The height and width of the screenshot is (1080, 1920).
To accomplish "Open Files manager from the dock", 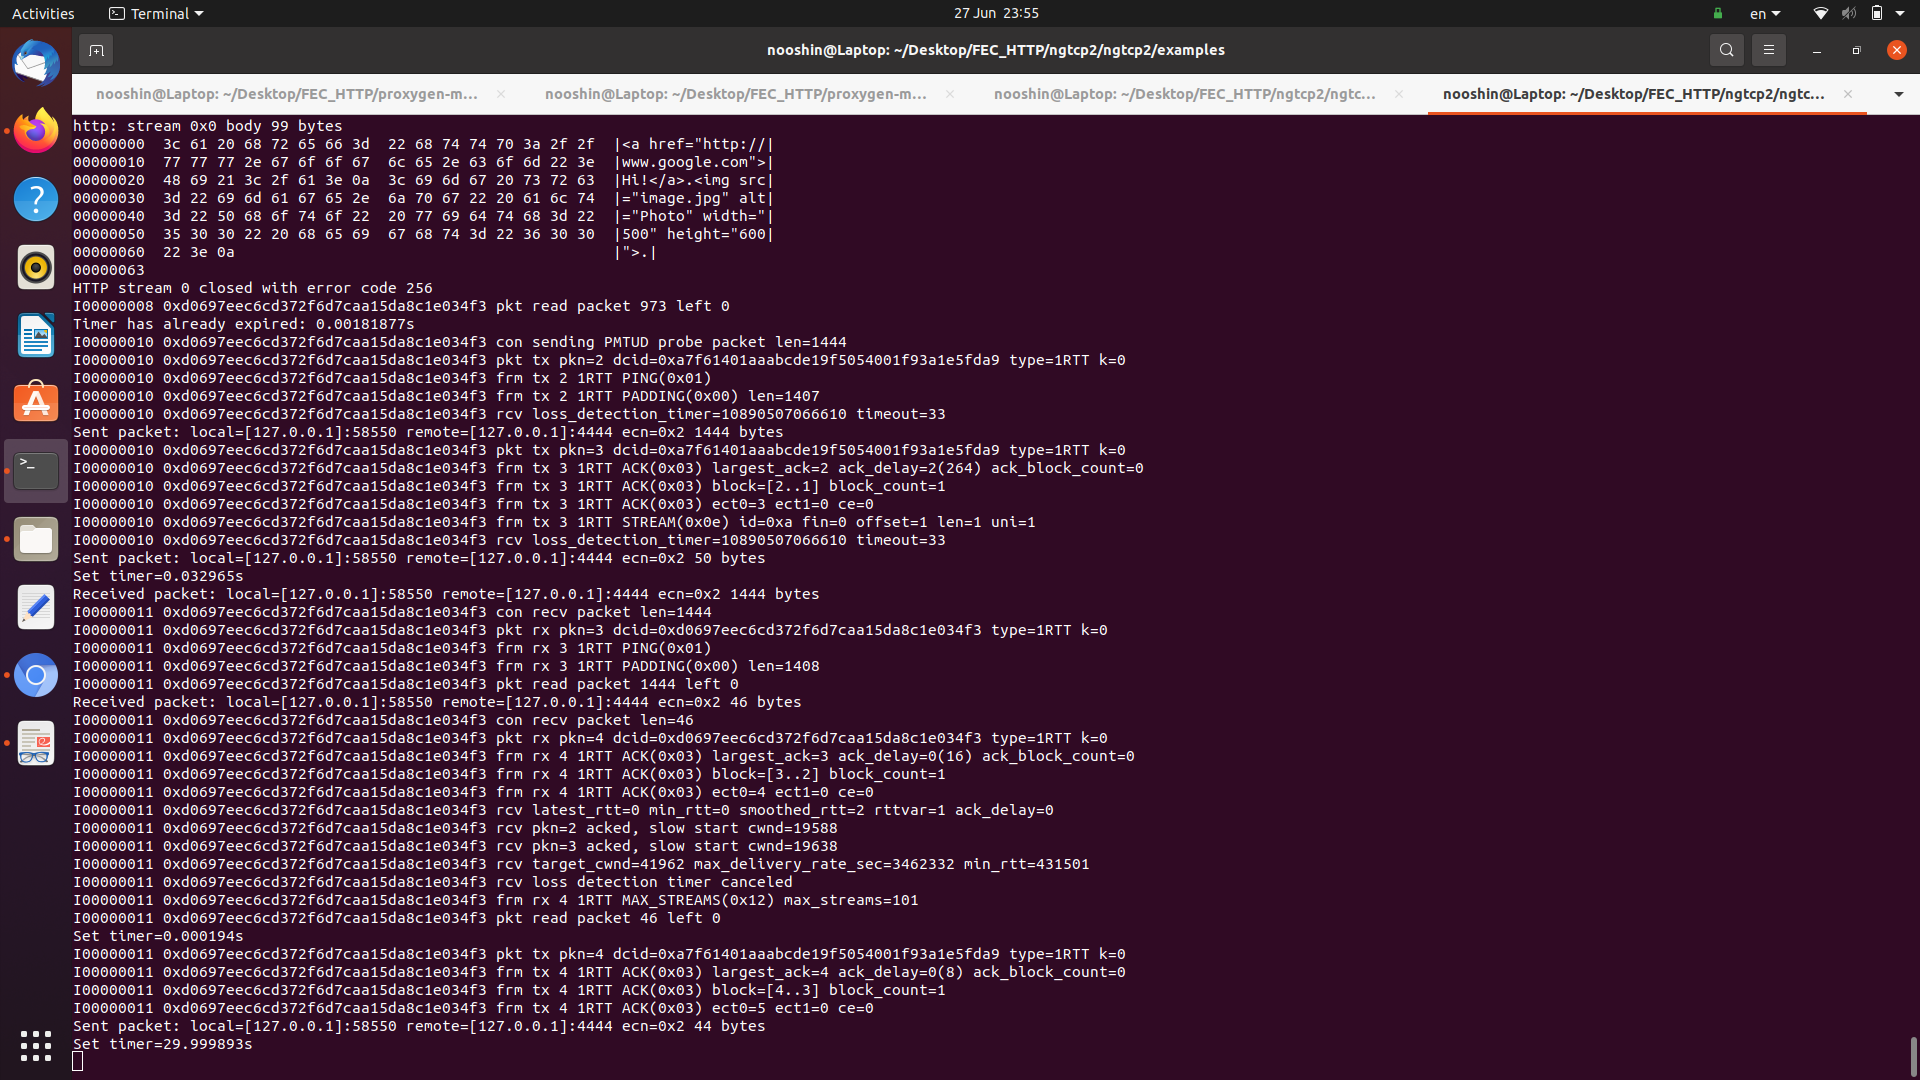I will [36, 539].
